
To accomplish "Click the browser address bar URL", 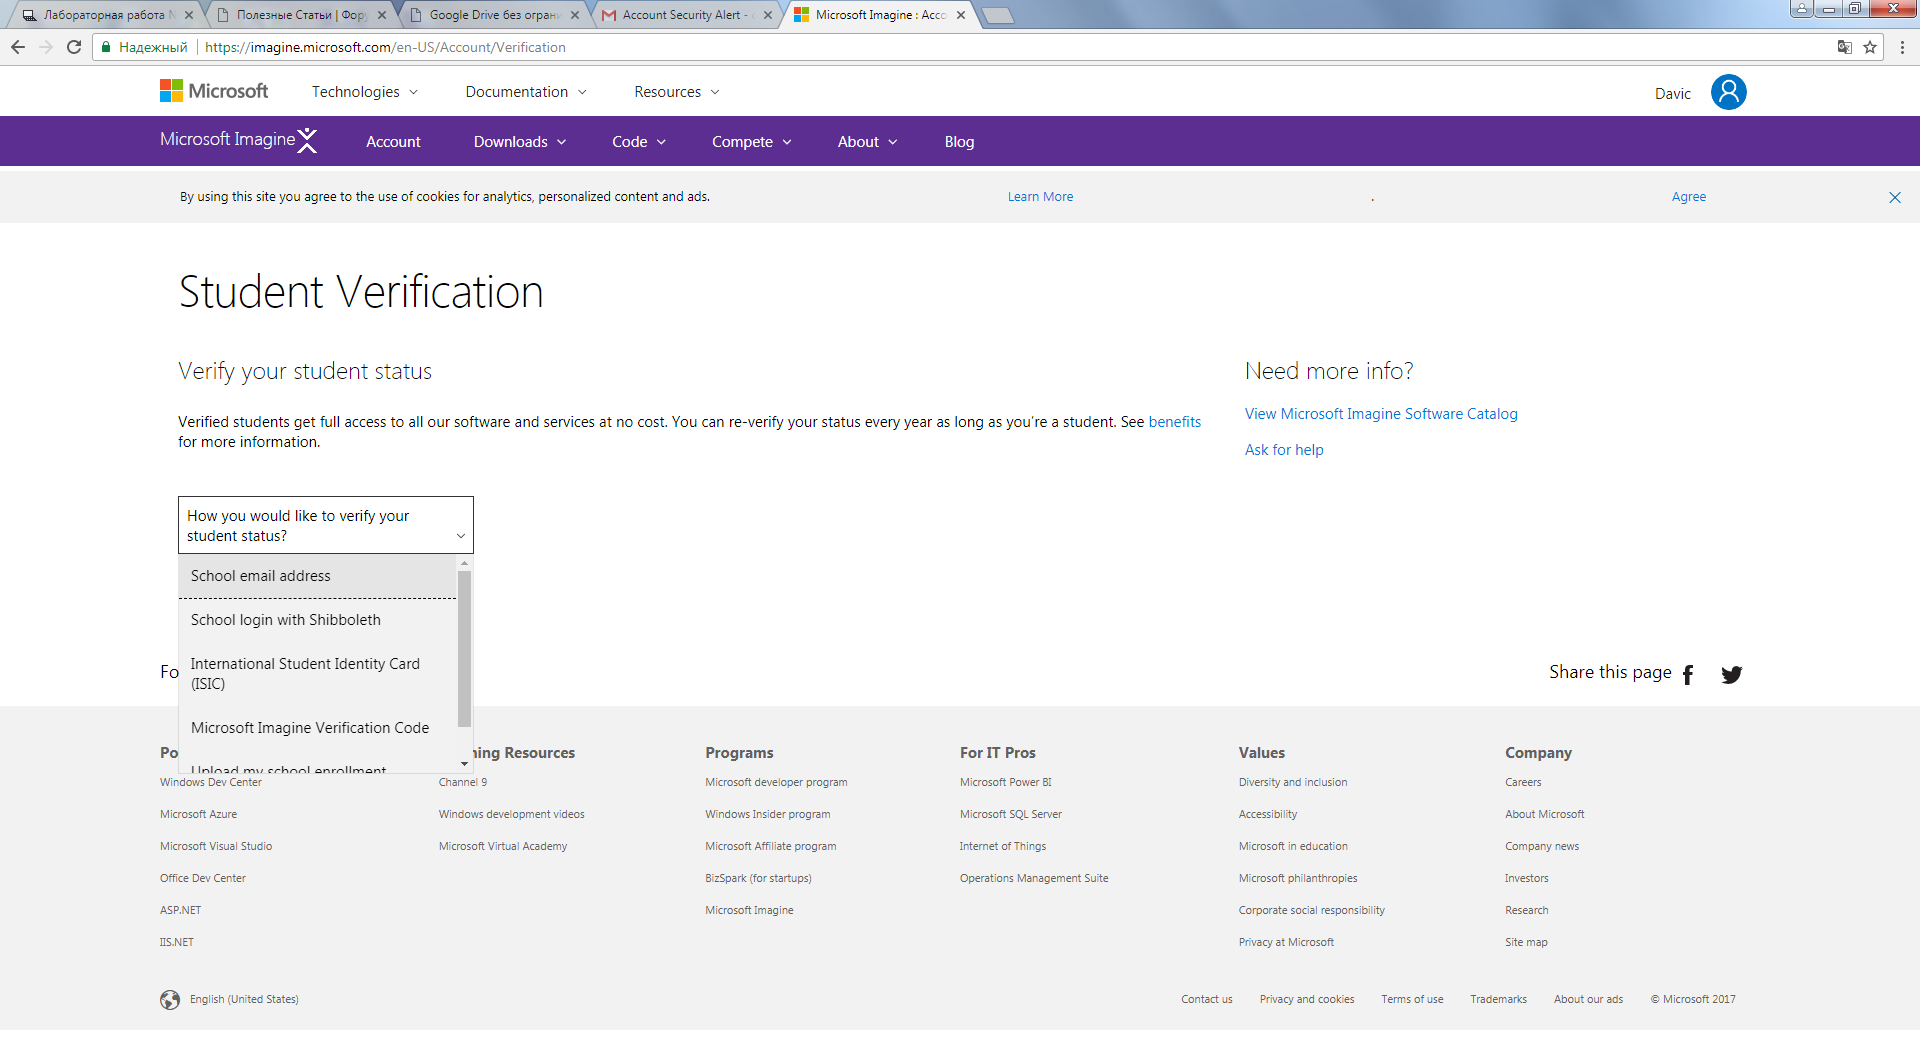I will click(x=385, y=47).
